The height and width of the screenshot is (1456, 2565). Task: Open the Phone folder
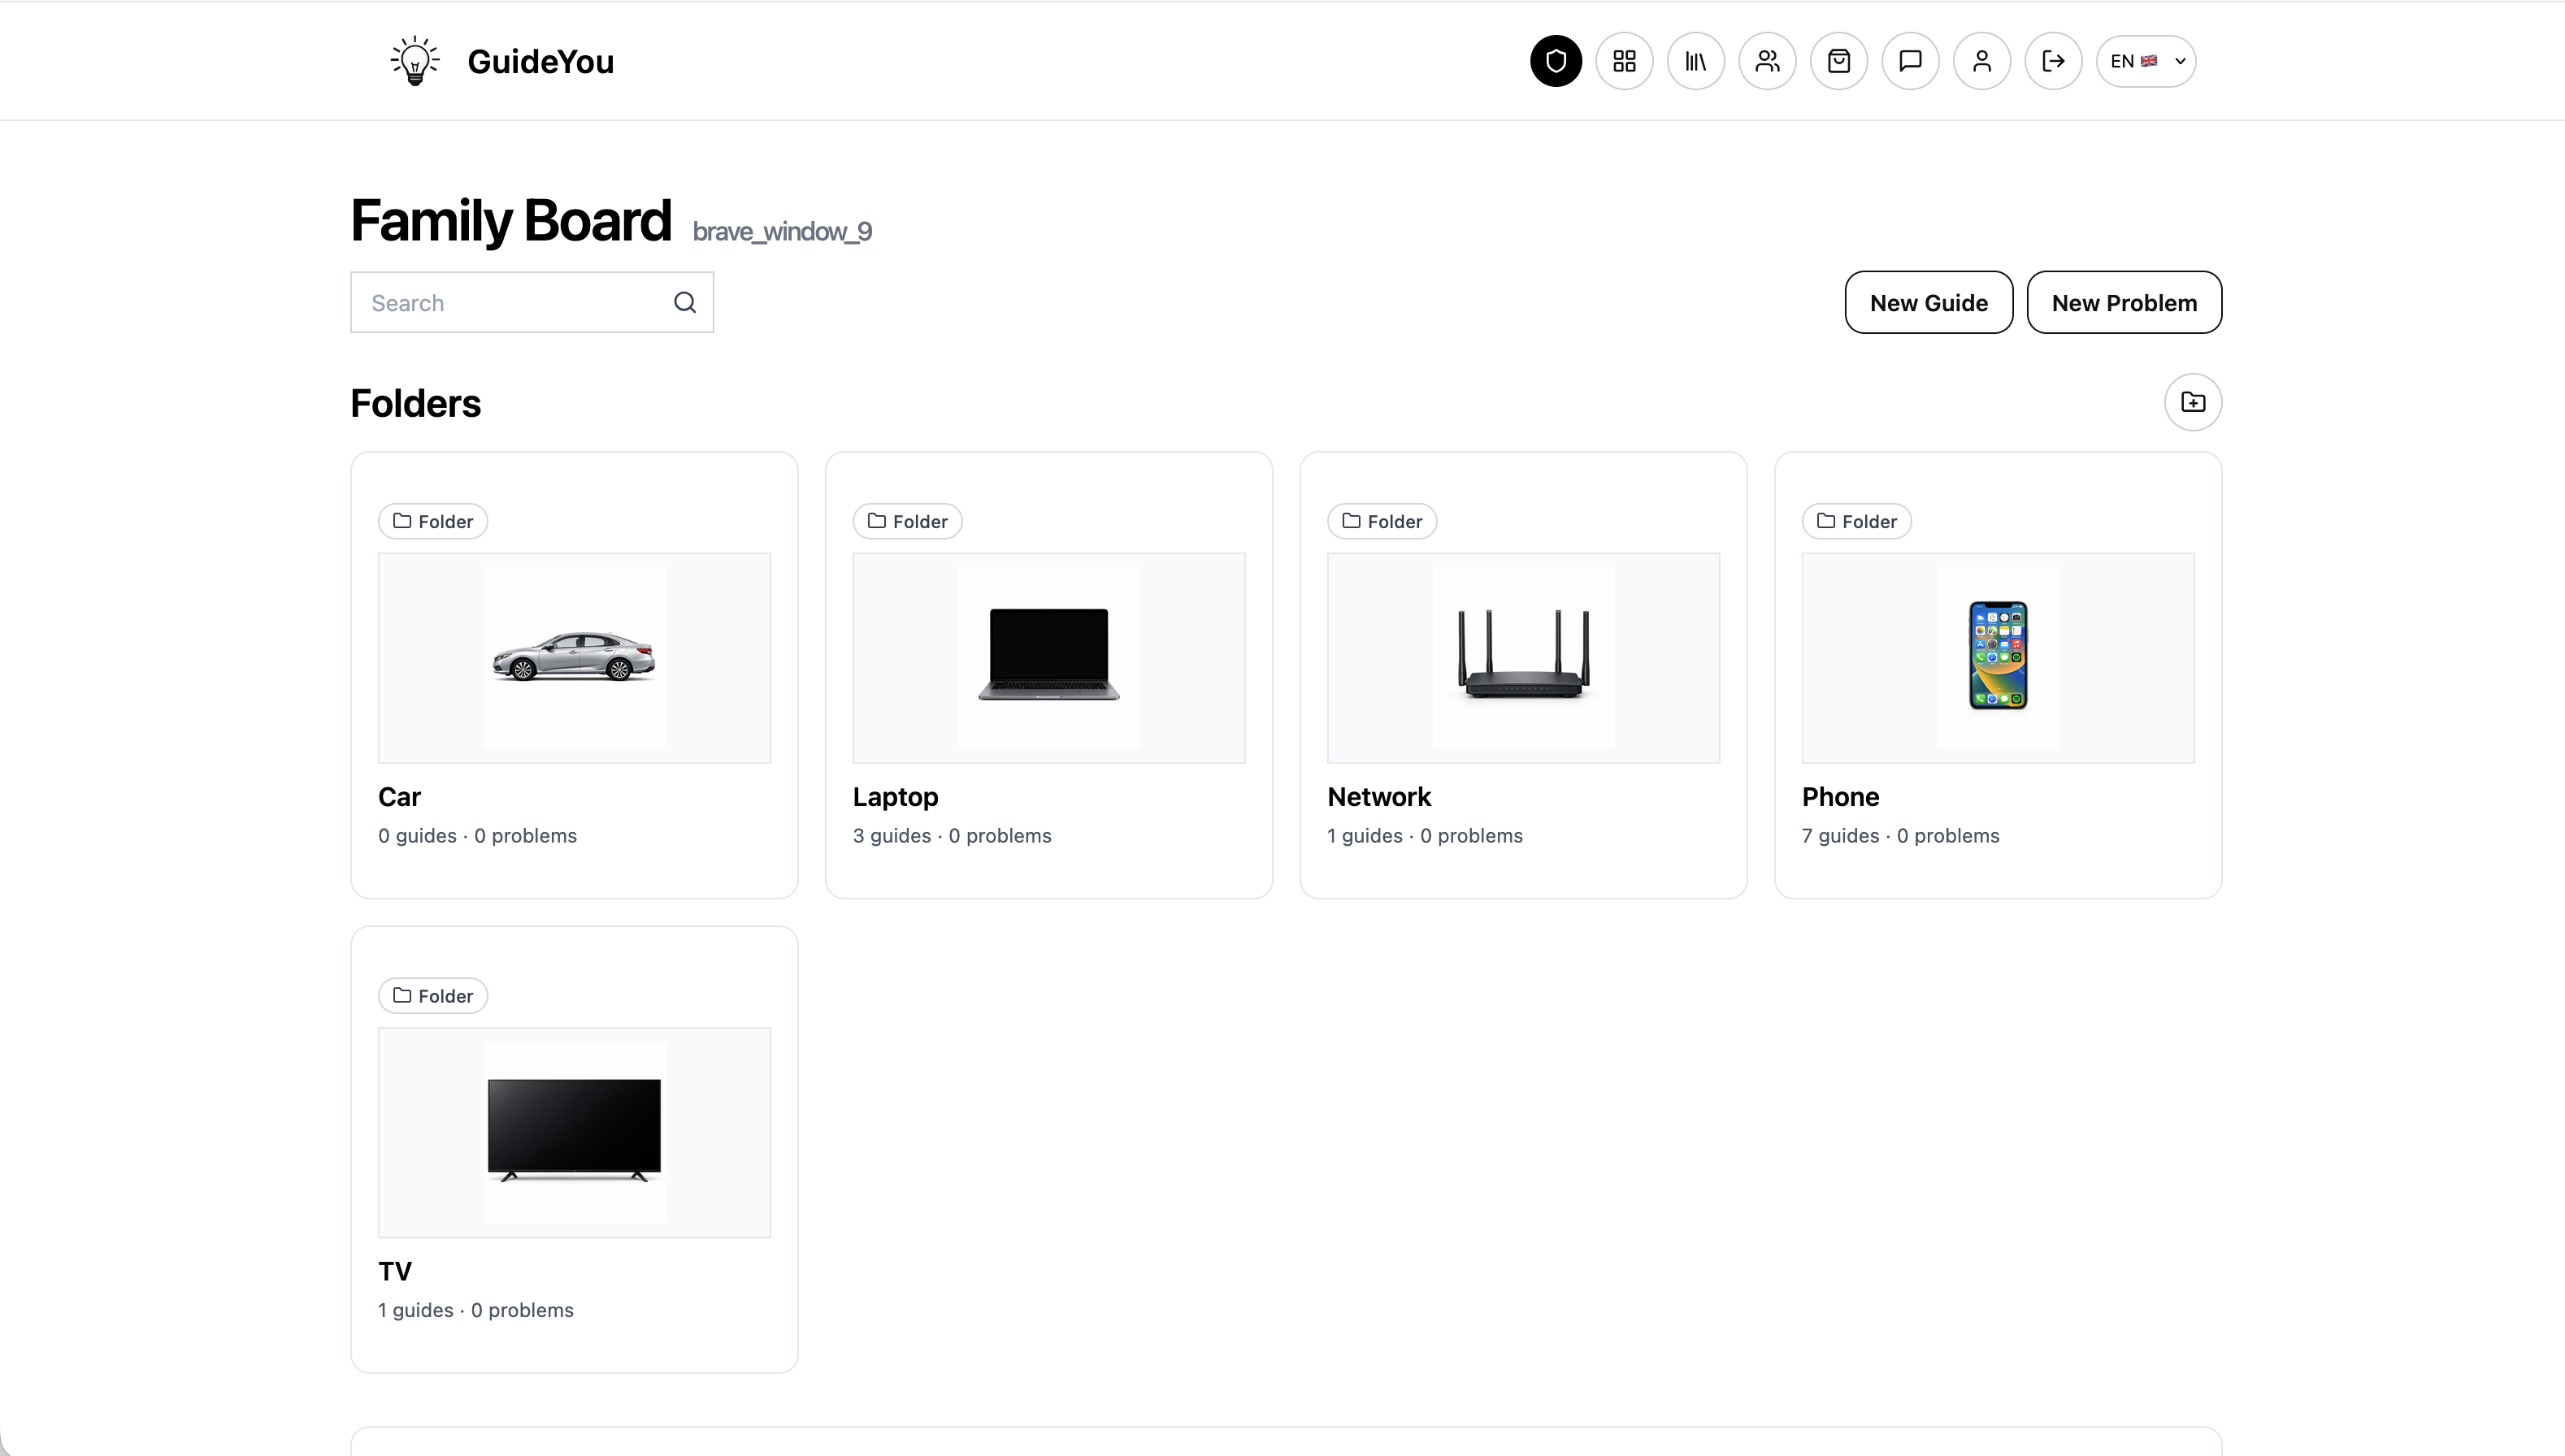point(1840,797)
